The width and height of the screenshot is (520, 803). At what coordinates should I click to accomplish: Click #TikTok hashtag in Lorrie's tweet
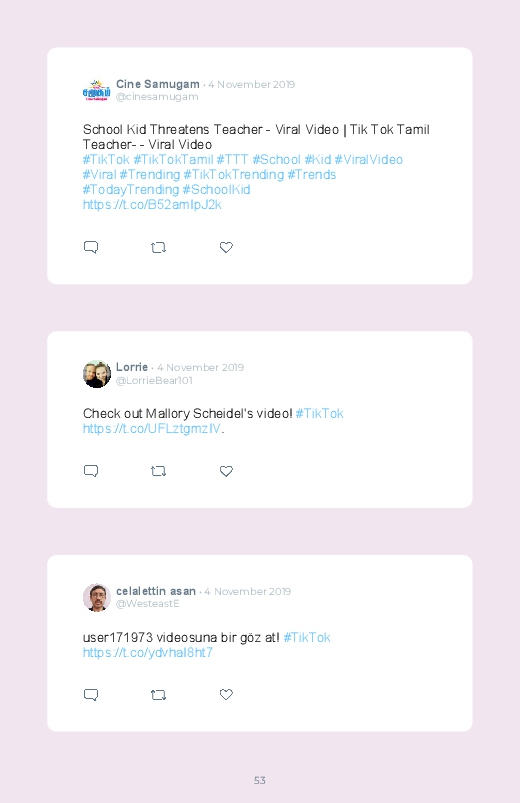pyautogui.click(x=319, y=414)
